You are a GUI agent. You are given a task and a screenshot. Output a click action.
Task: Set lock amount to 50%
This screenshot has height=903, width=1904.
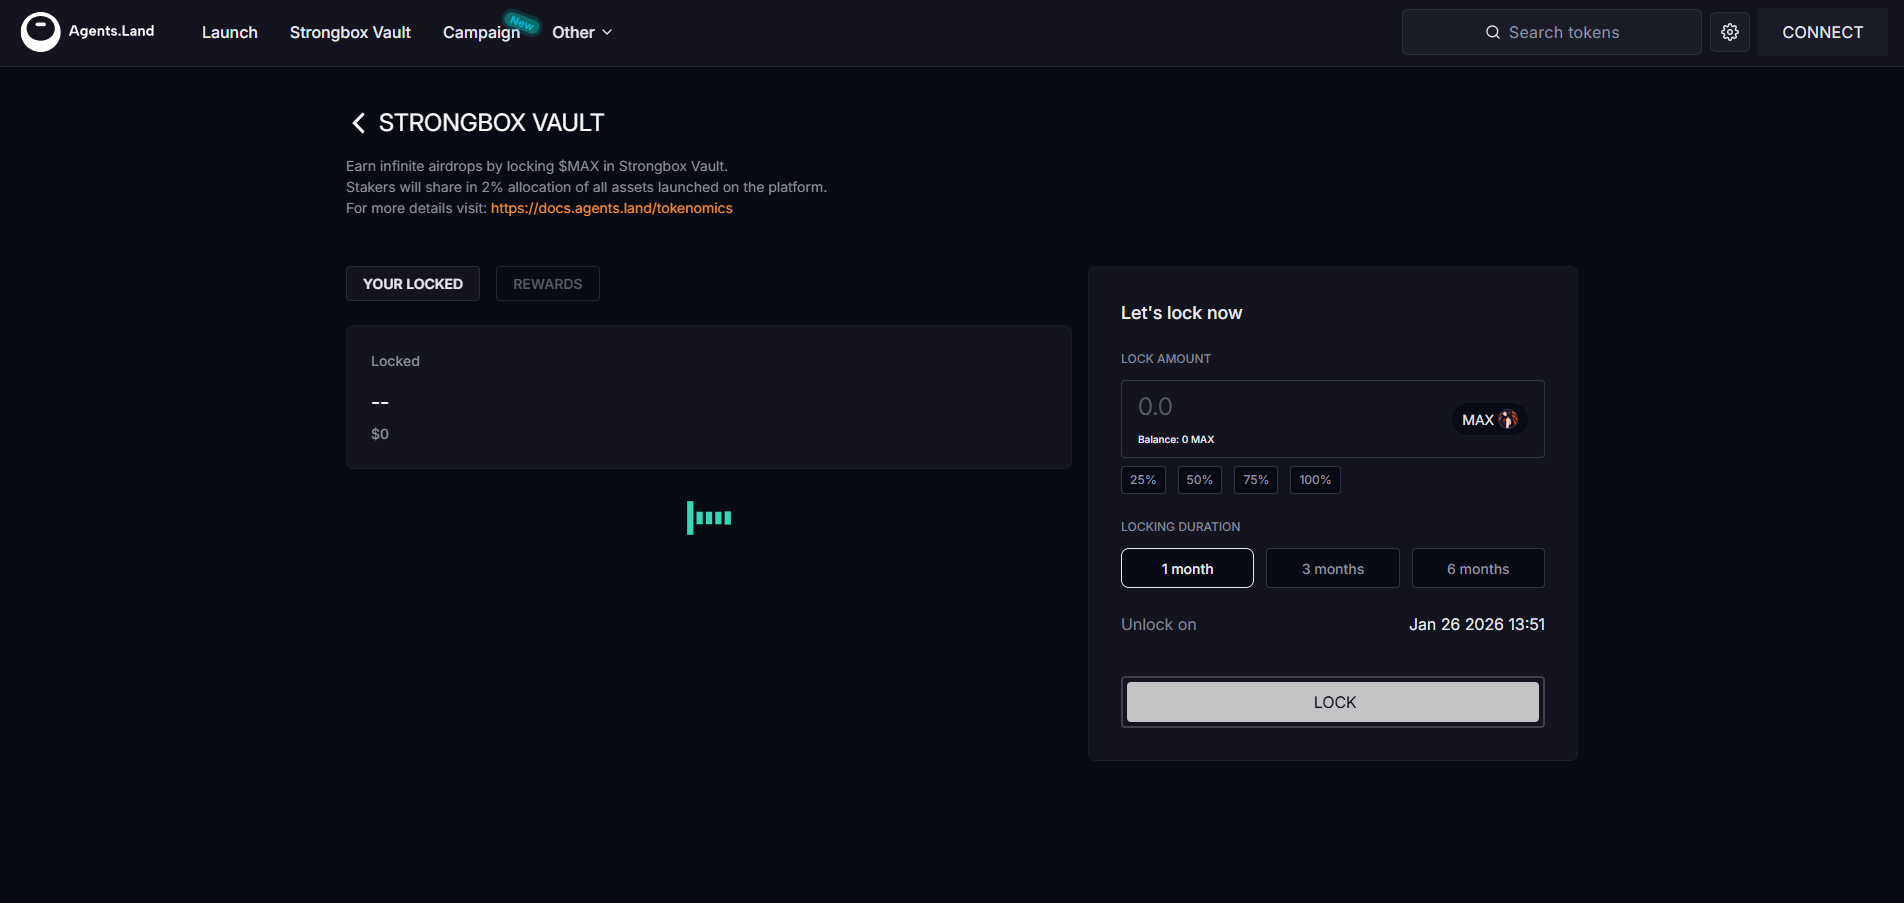pos(1199,480)
